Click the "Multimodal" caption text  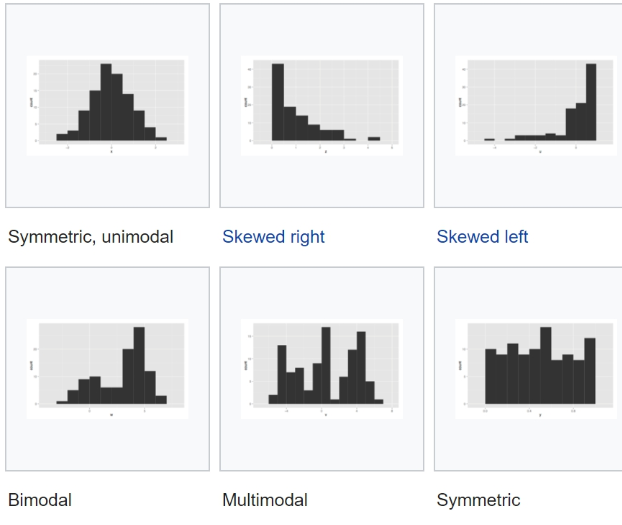point(264,500)
